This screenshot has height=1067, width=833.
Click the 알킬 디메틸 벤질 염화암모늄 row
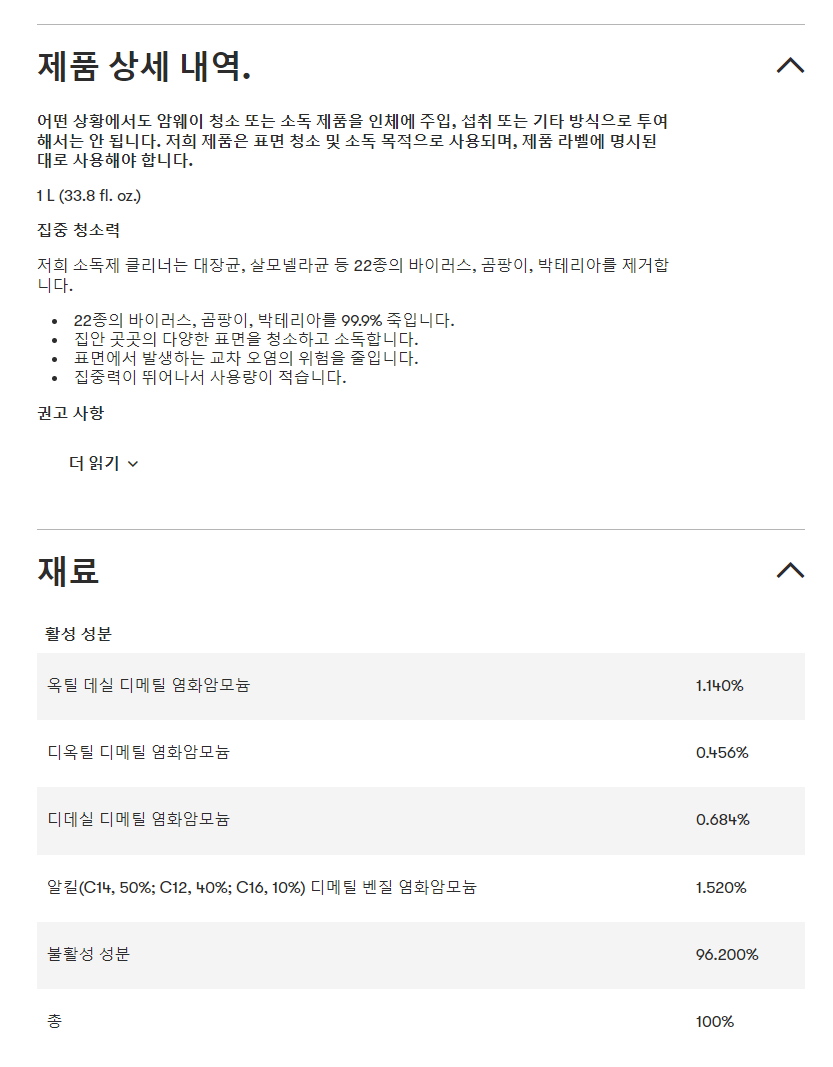point(262,887)
